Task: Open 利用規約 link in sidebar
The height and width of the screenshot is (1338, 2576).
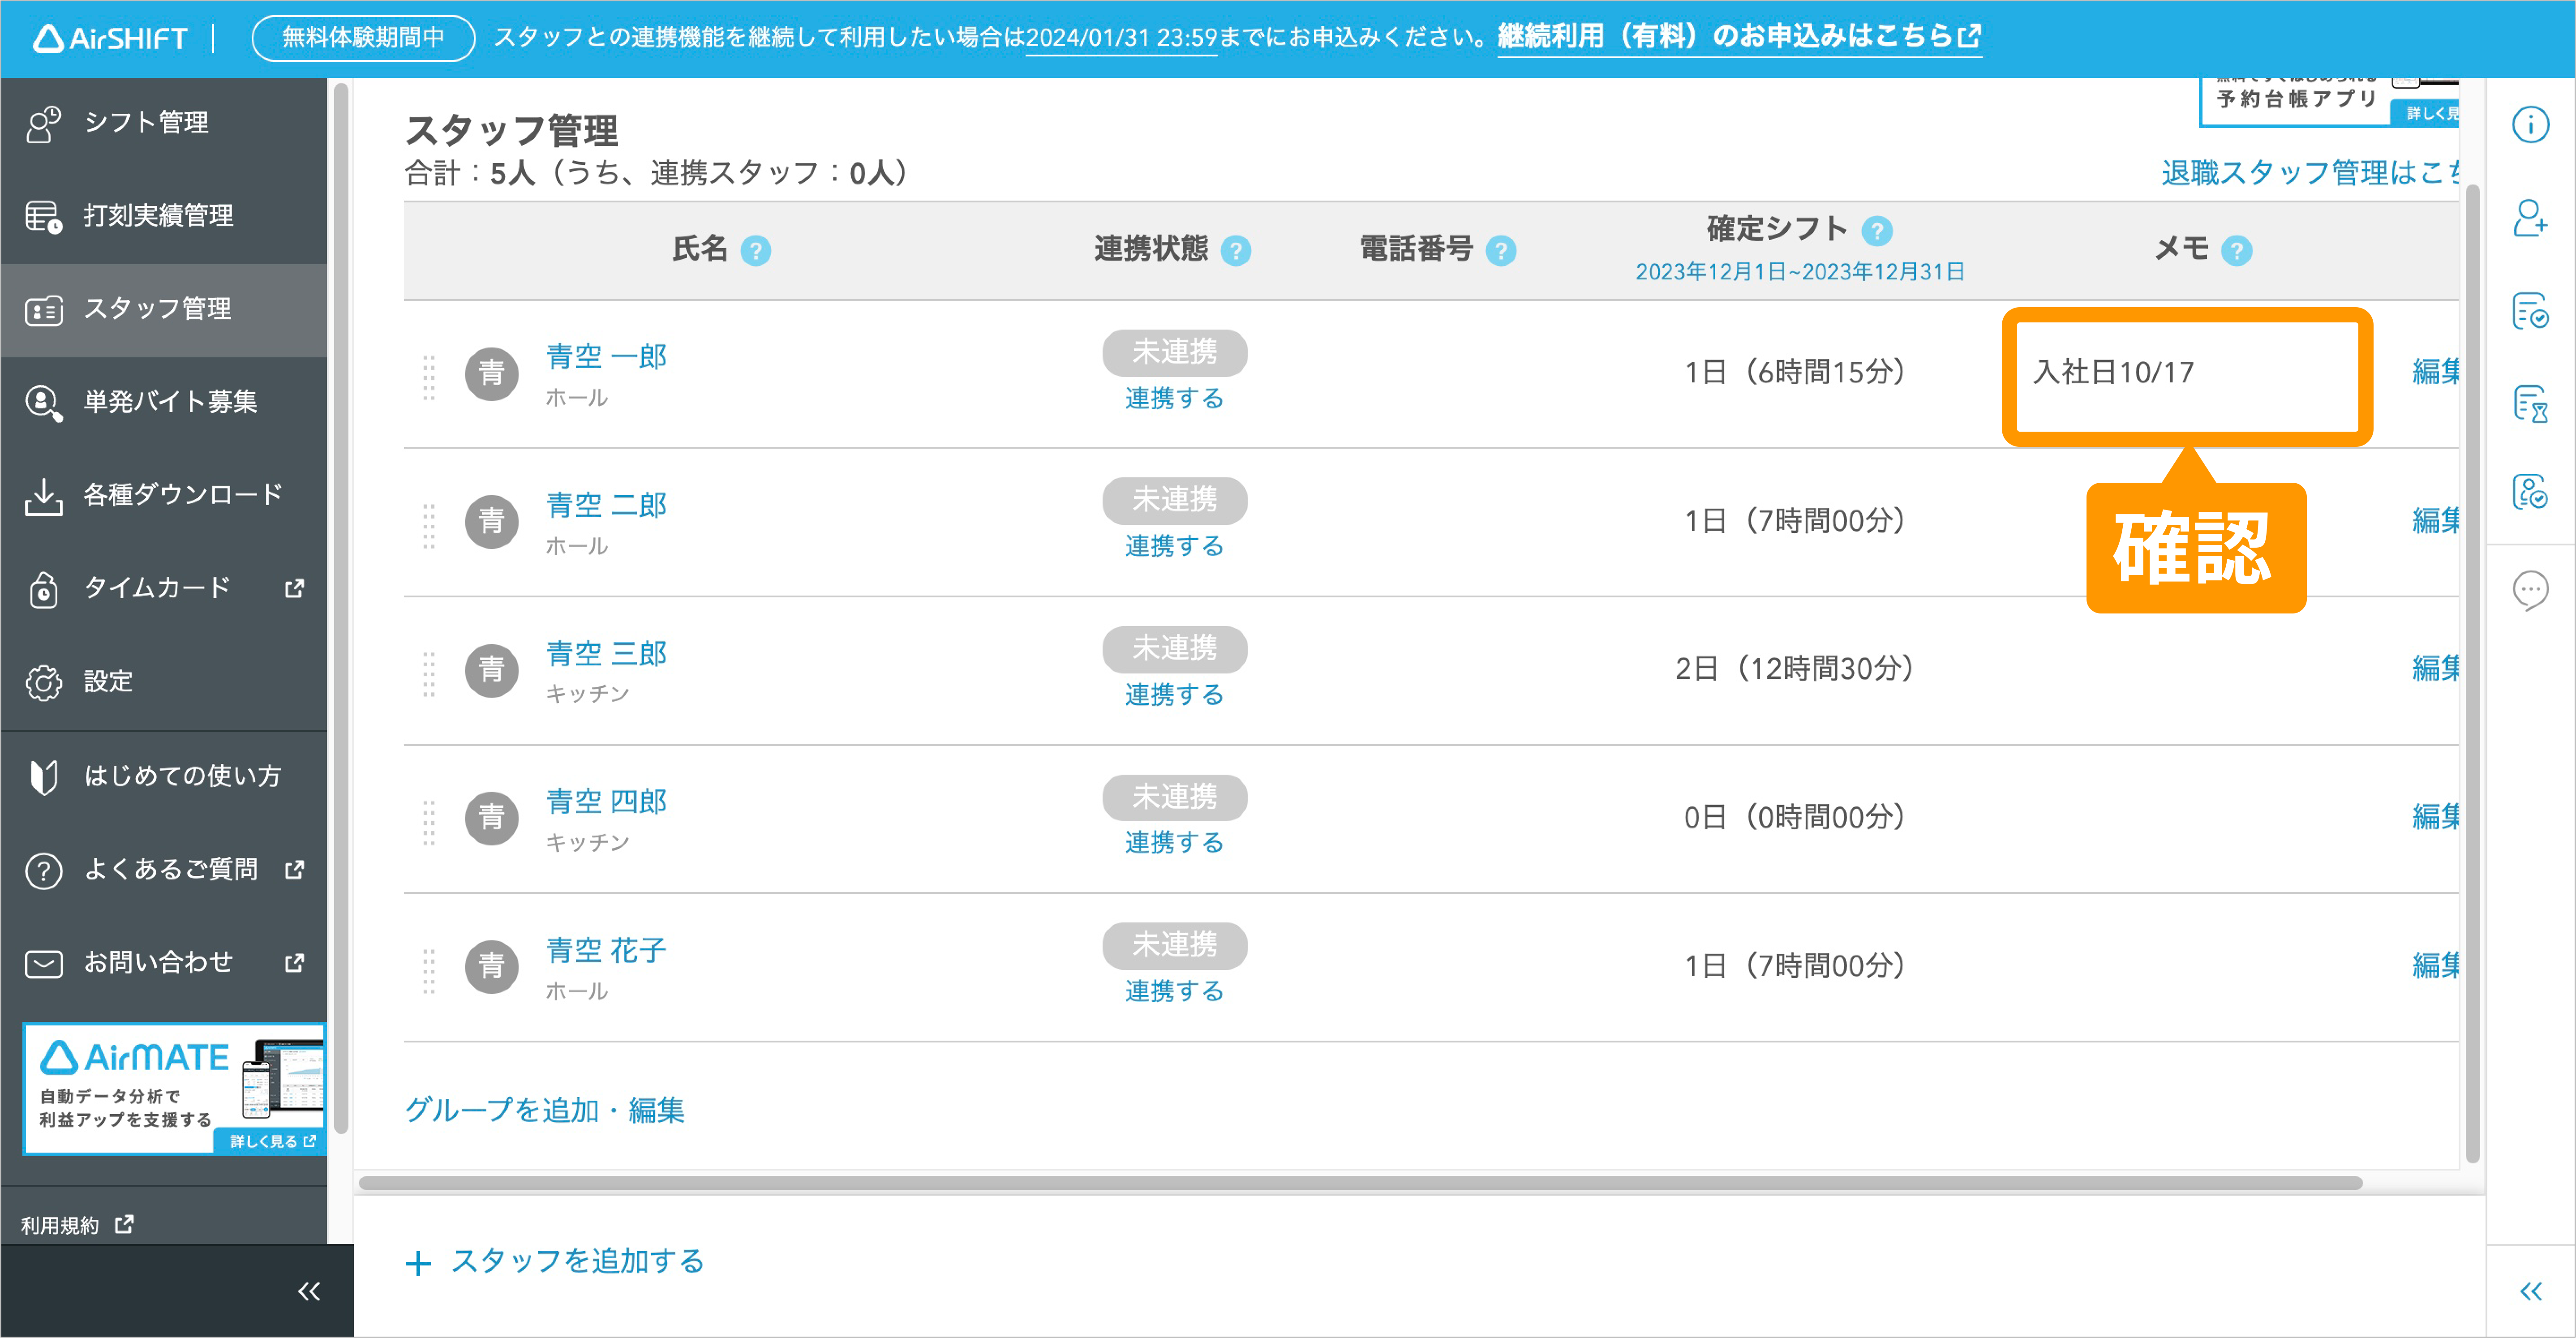Action: 77,1226
